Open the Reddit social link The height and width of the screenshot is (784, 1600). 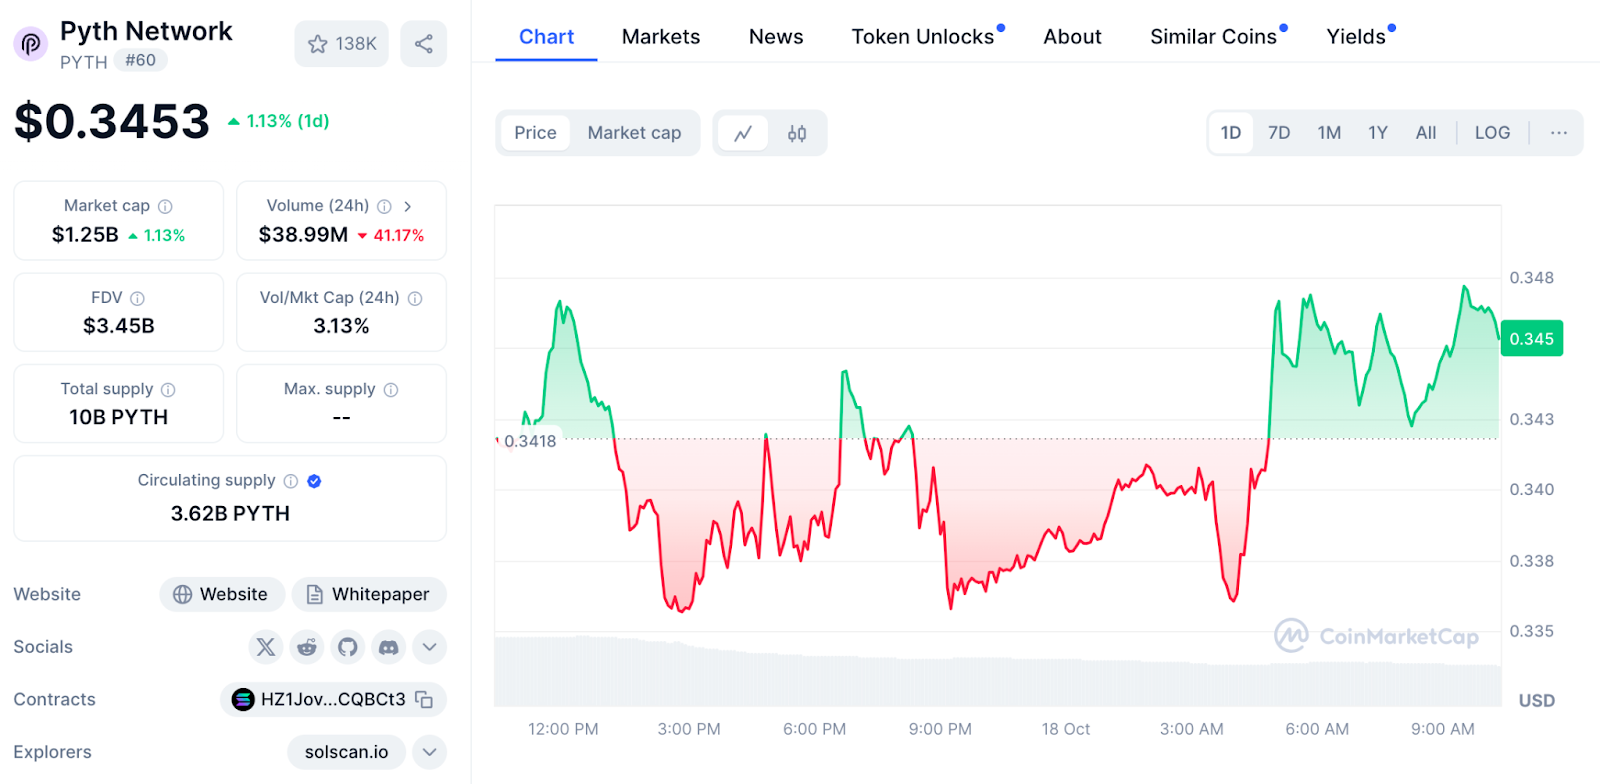tap(307, 647)
